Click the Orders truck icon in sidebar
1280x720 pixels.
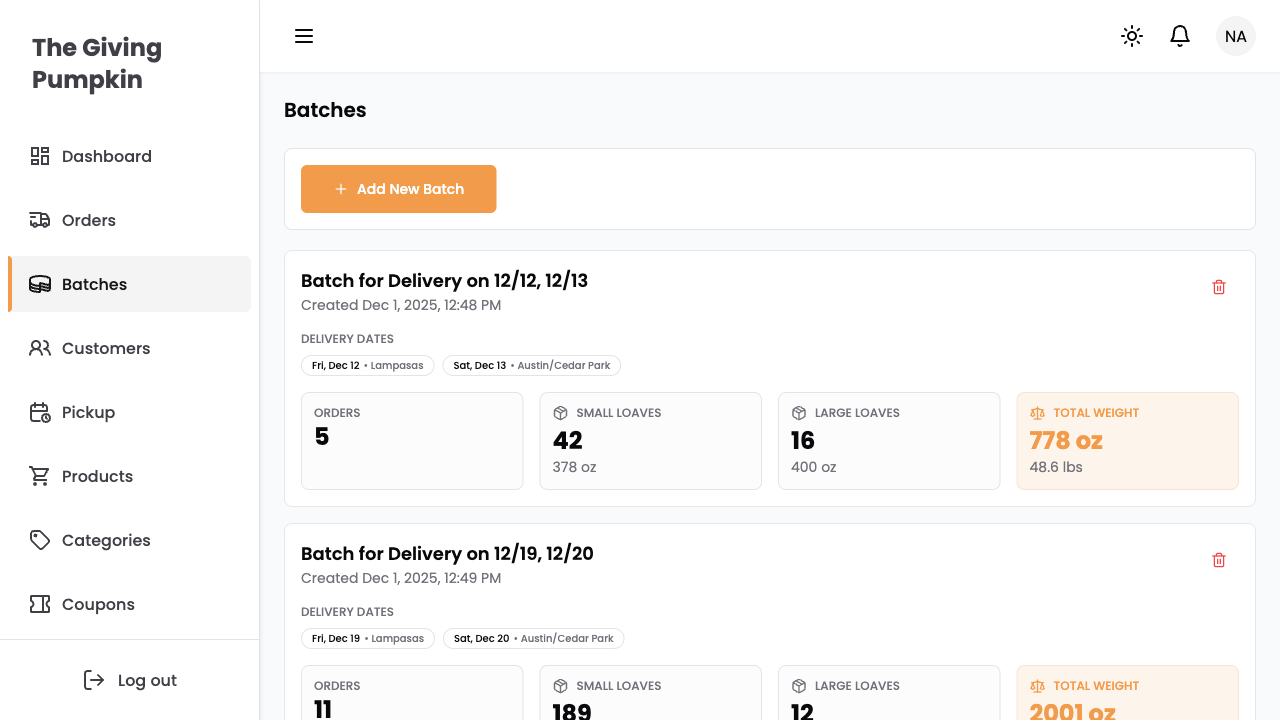39,220
